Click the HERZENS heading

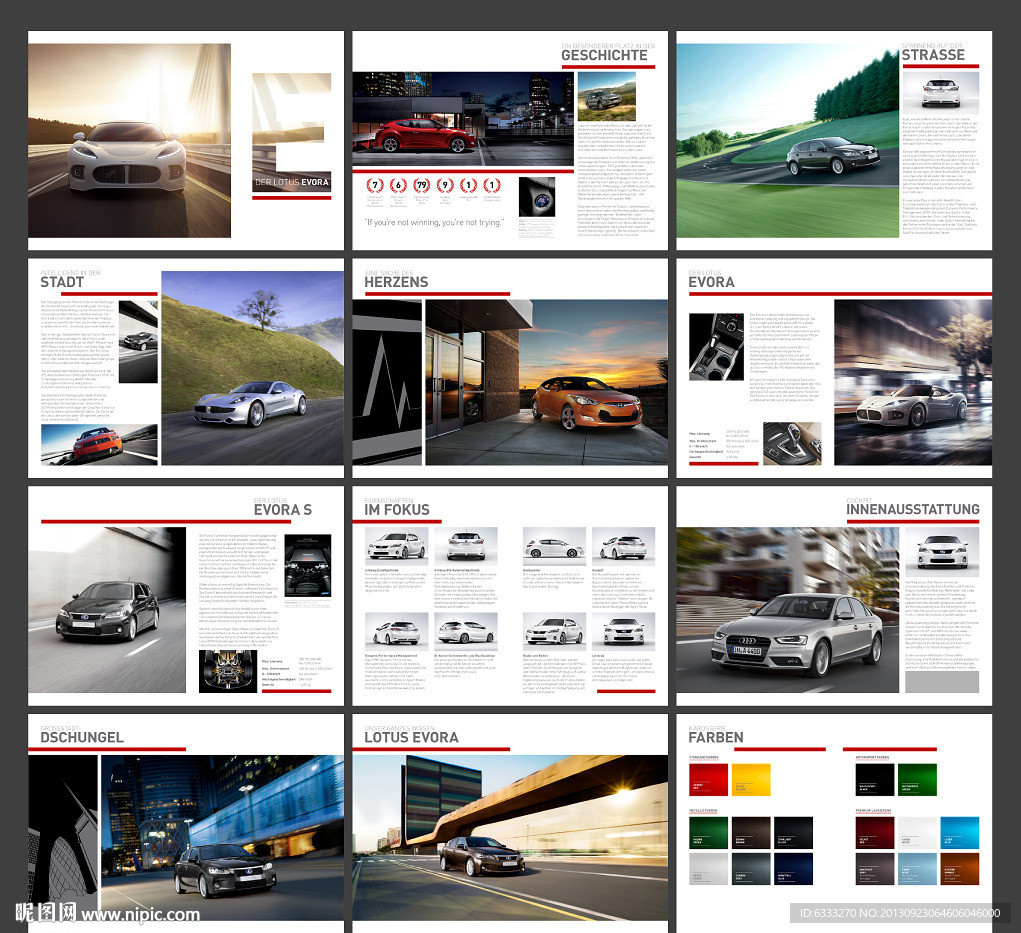pyautogui.click(x=396, y=283)
